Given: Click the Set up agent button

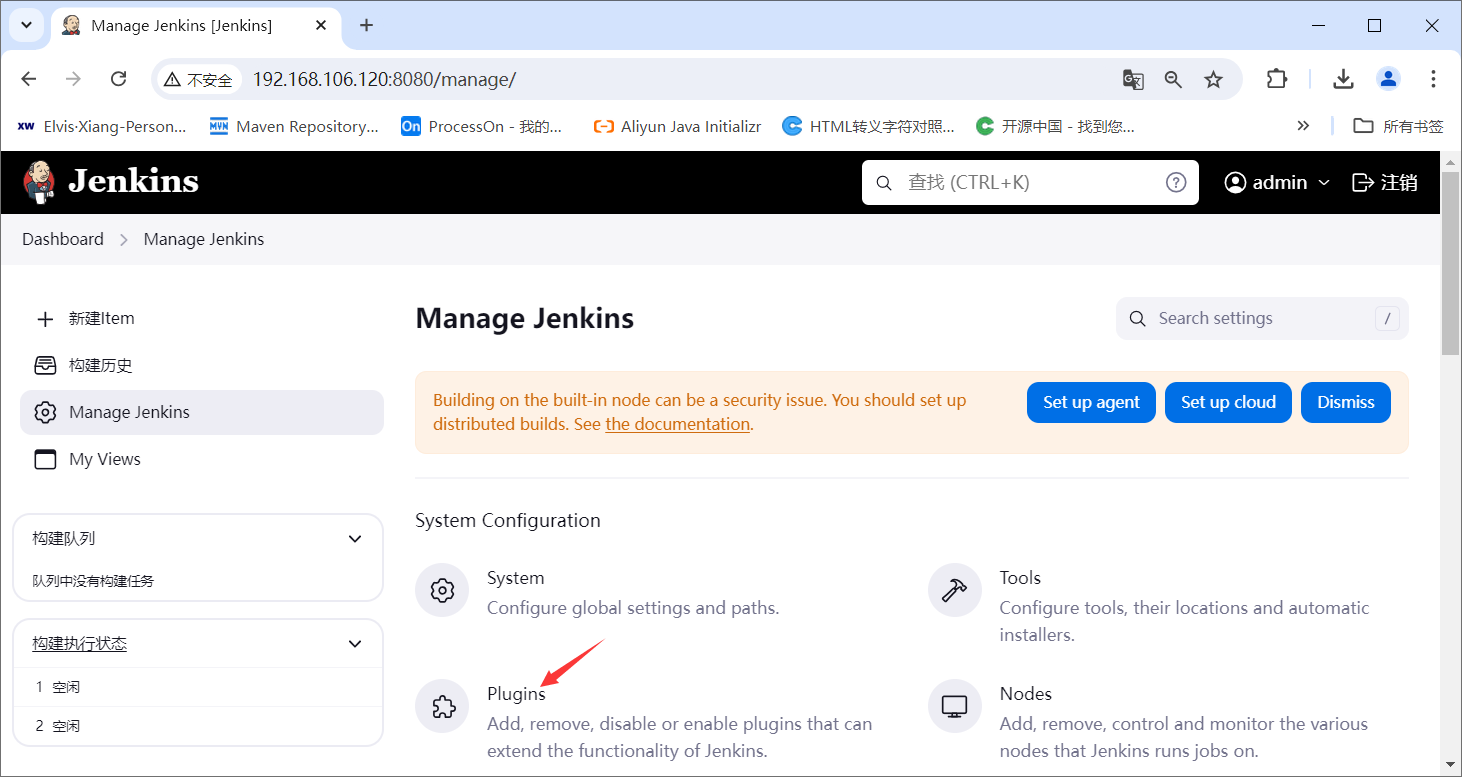Looking at the screenshot, I should click(x=1091, y=402).
